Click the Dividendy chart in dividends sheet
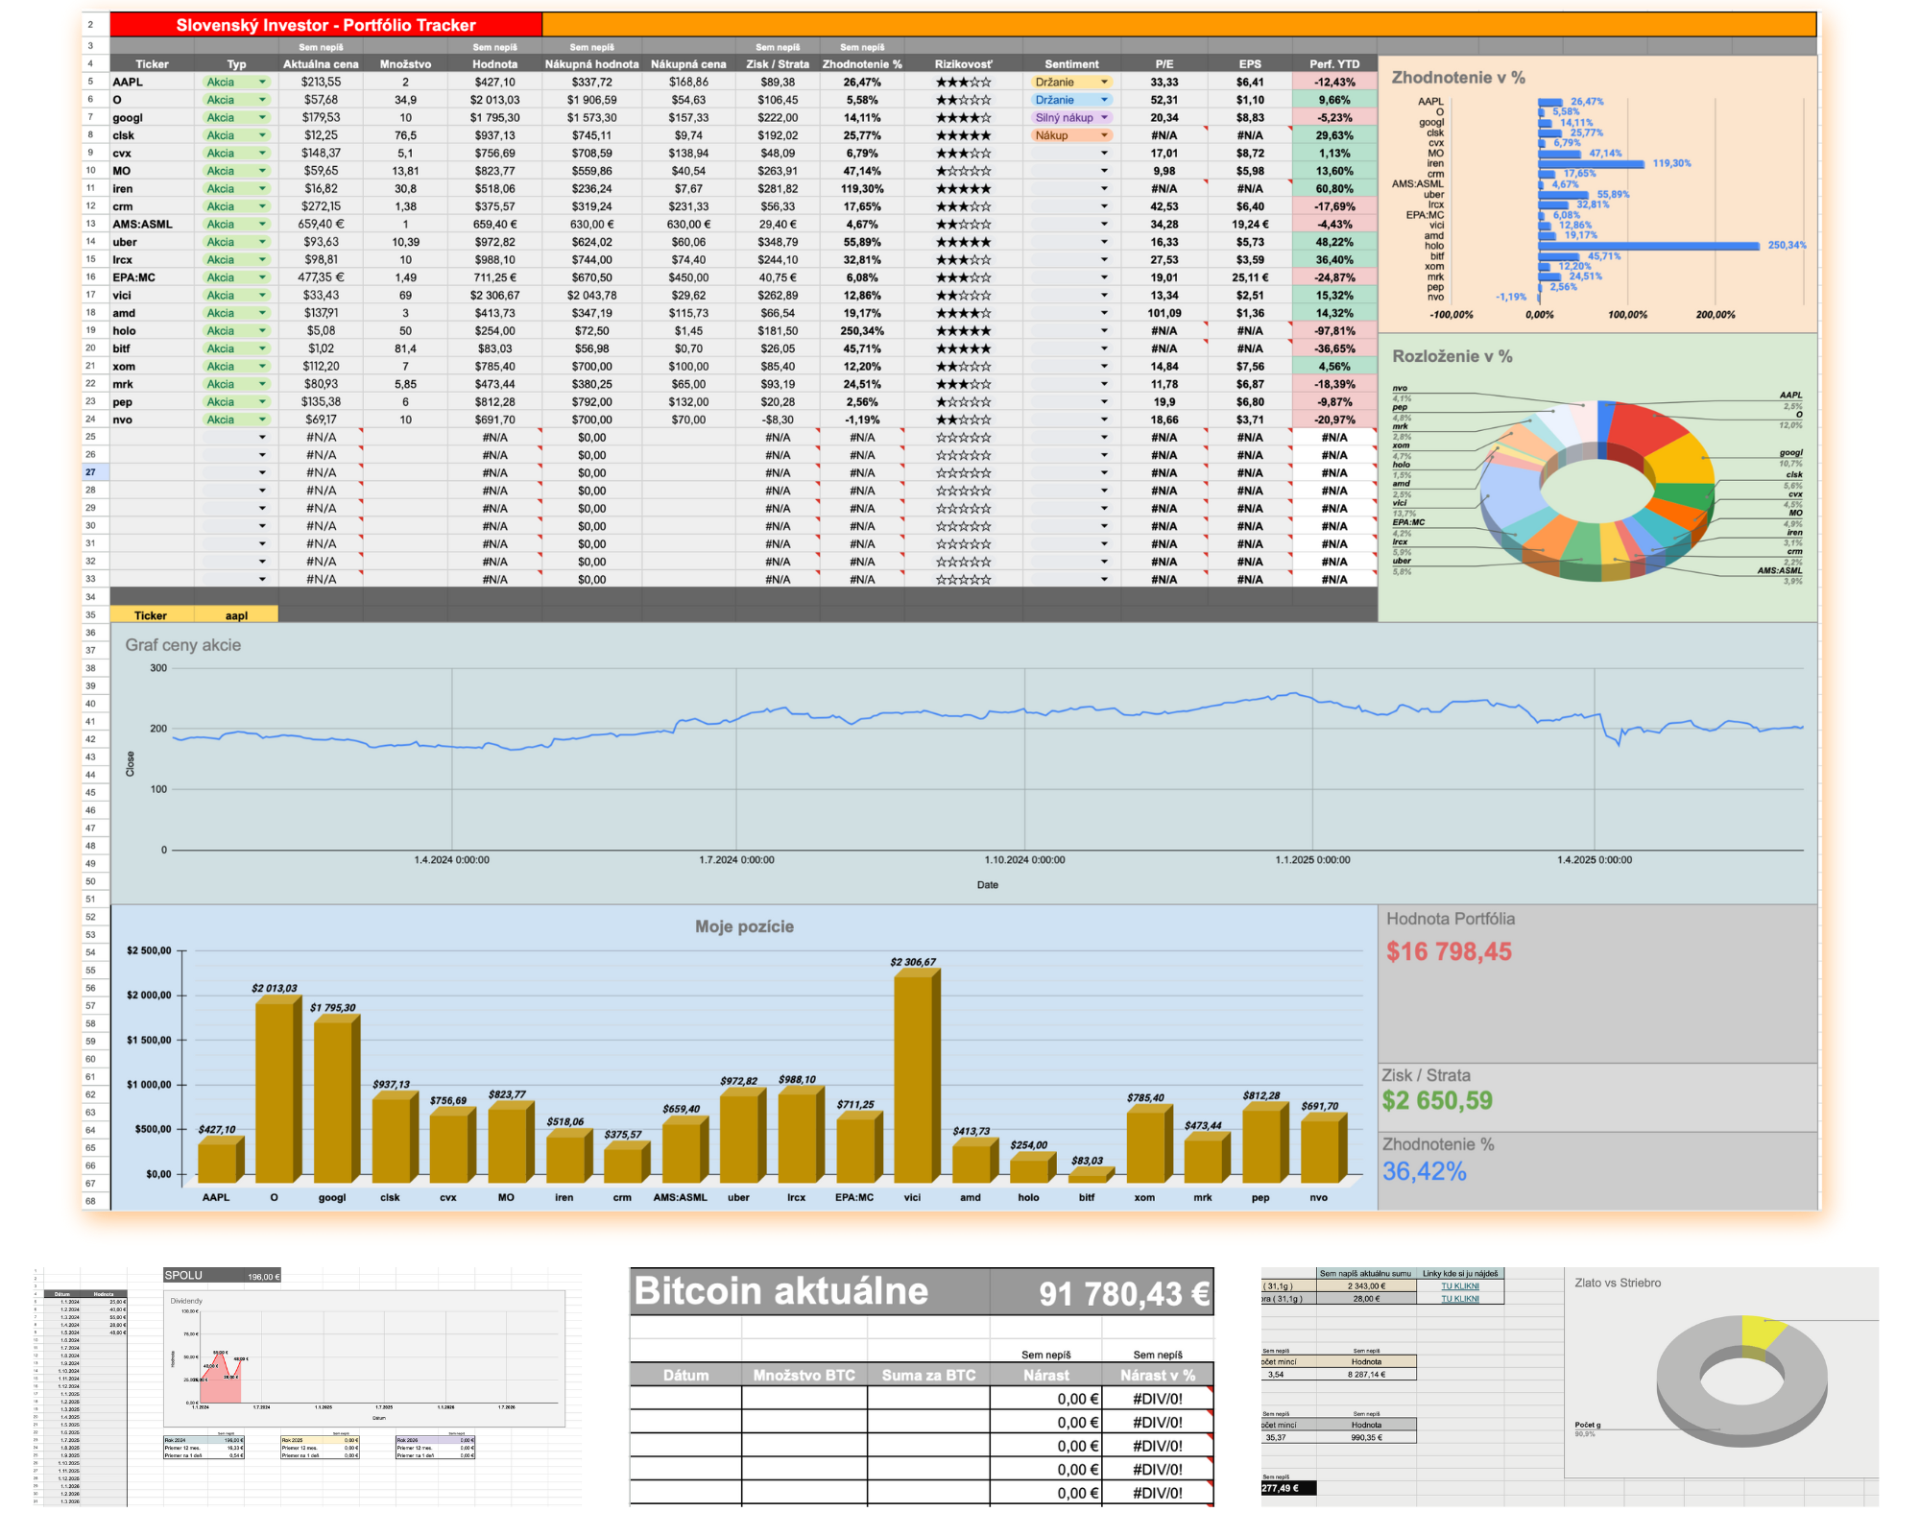Viewport: 1920px width, 1536px height. (x=364, y=1358)
